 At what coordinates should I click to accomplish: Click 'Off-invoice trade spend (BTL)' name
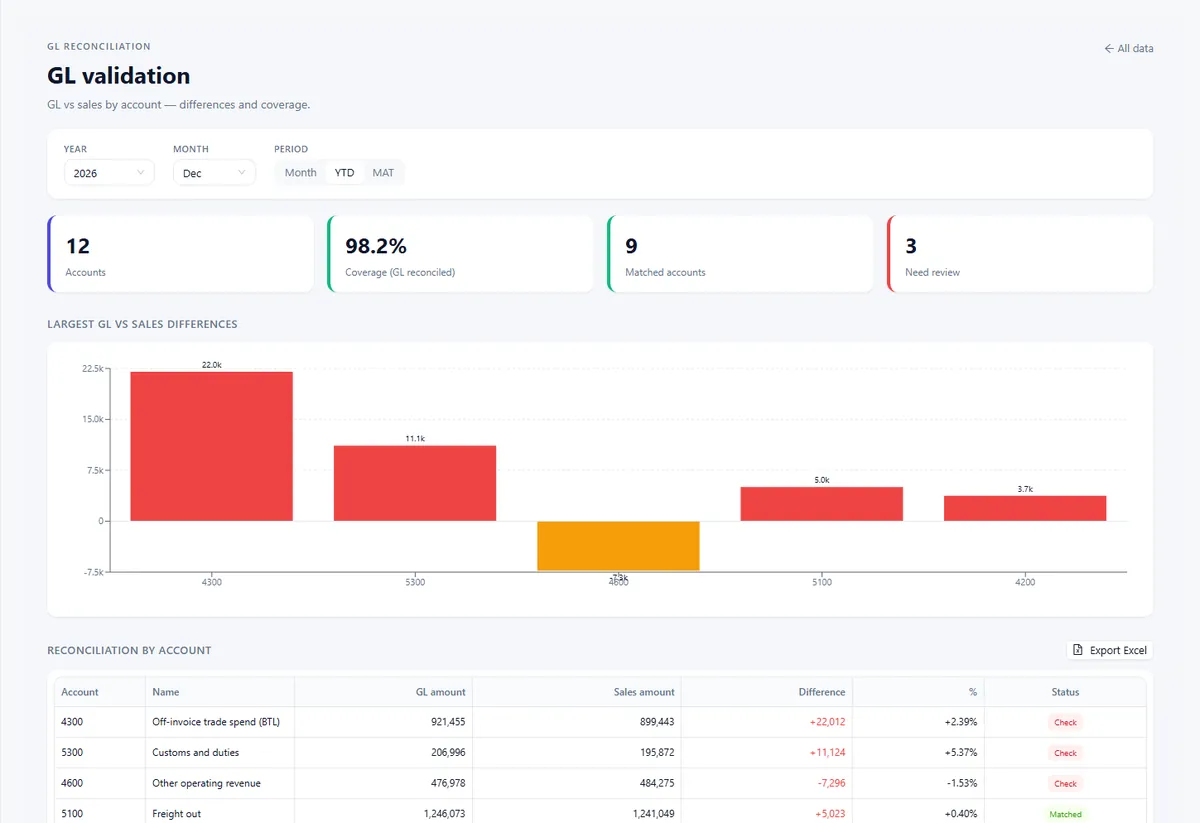215,722
